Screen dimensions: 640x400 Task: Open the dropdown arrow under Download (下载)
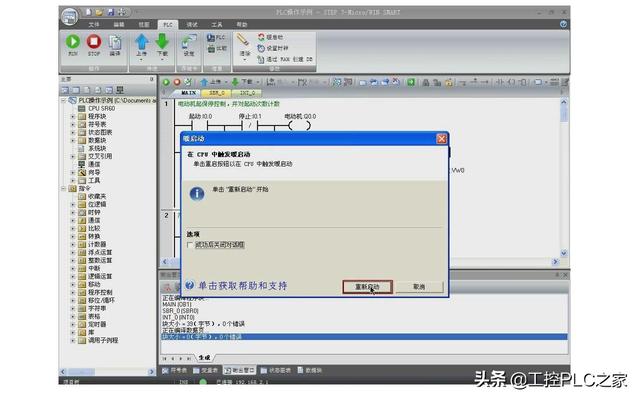(x=162, y=60)
